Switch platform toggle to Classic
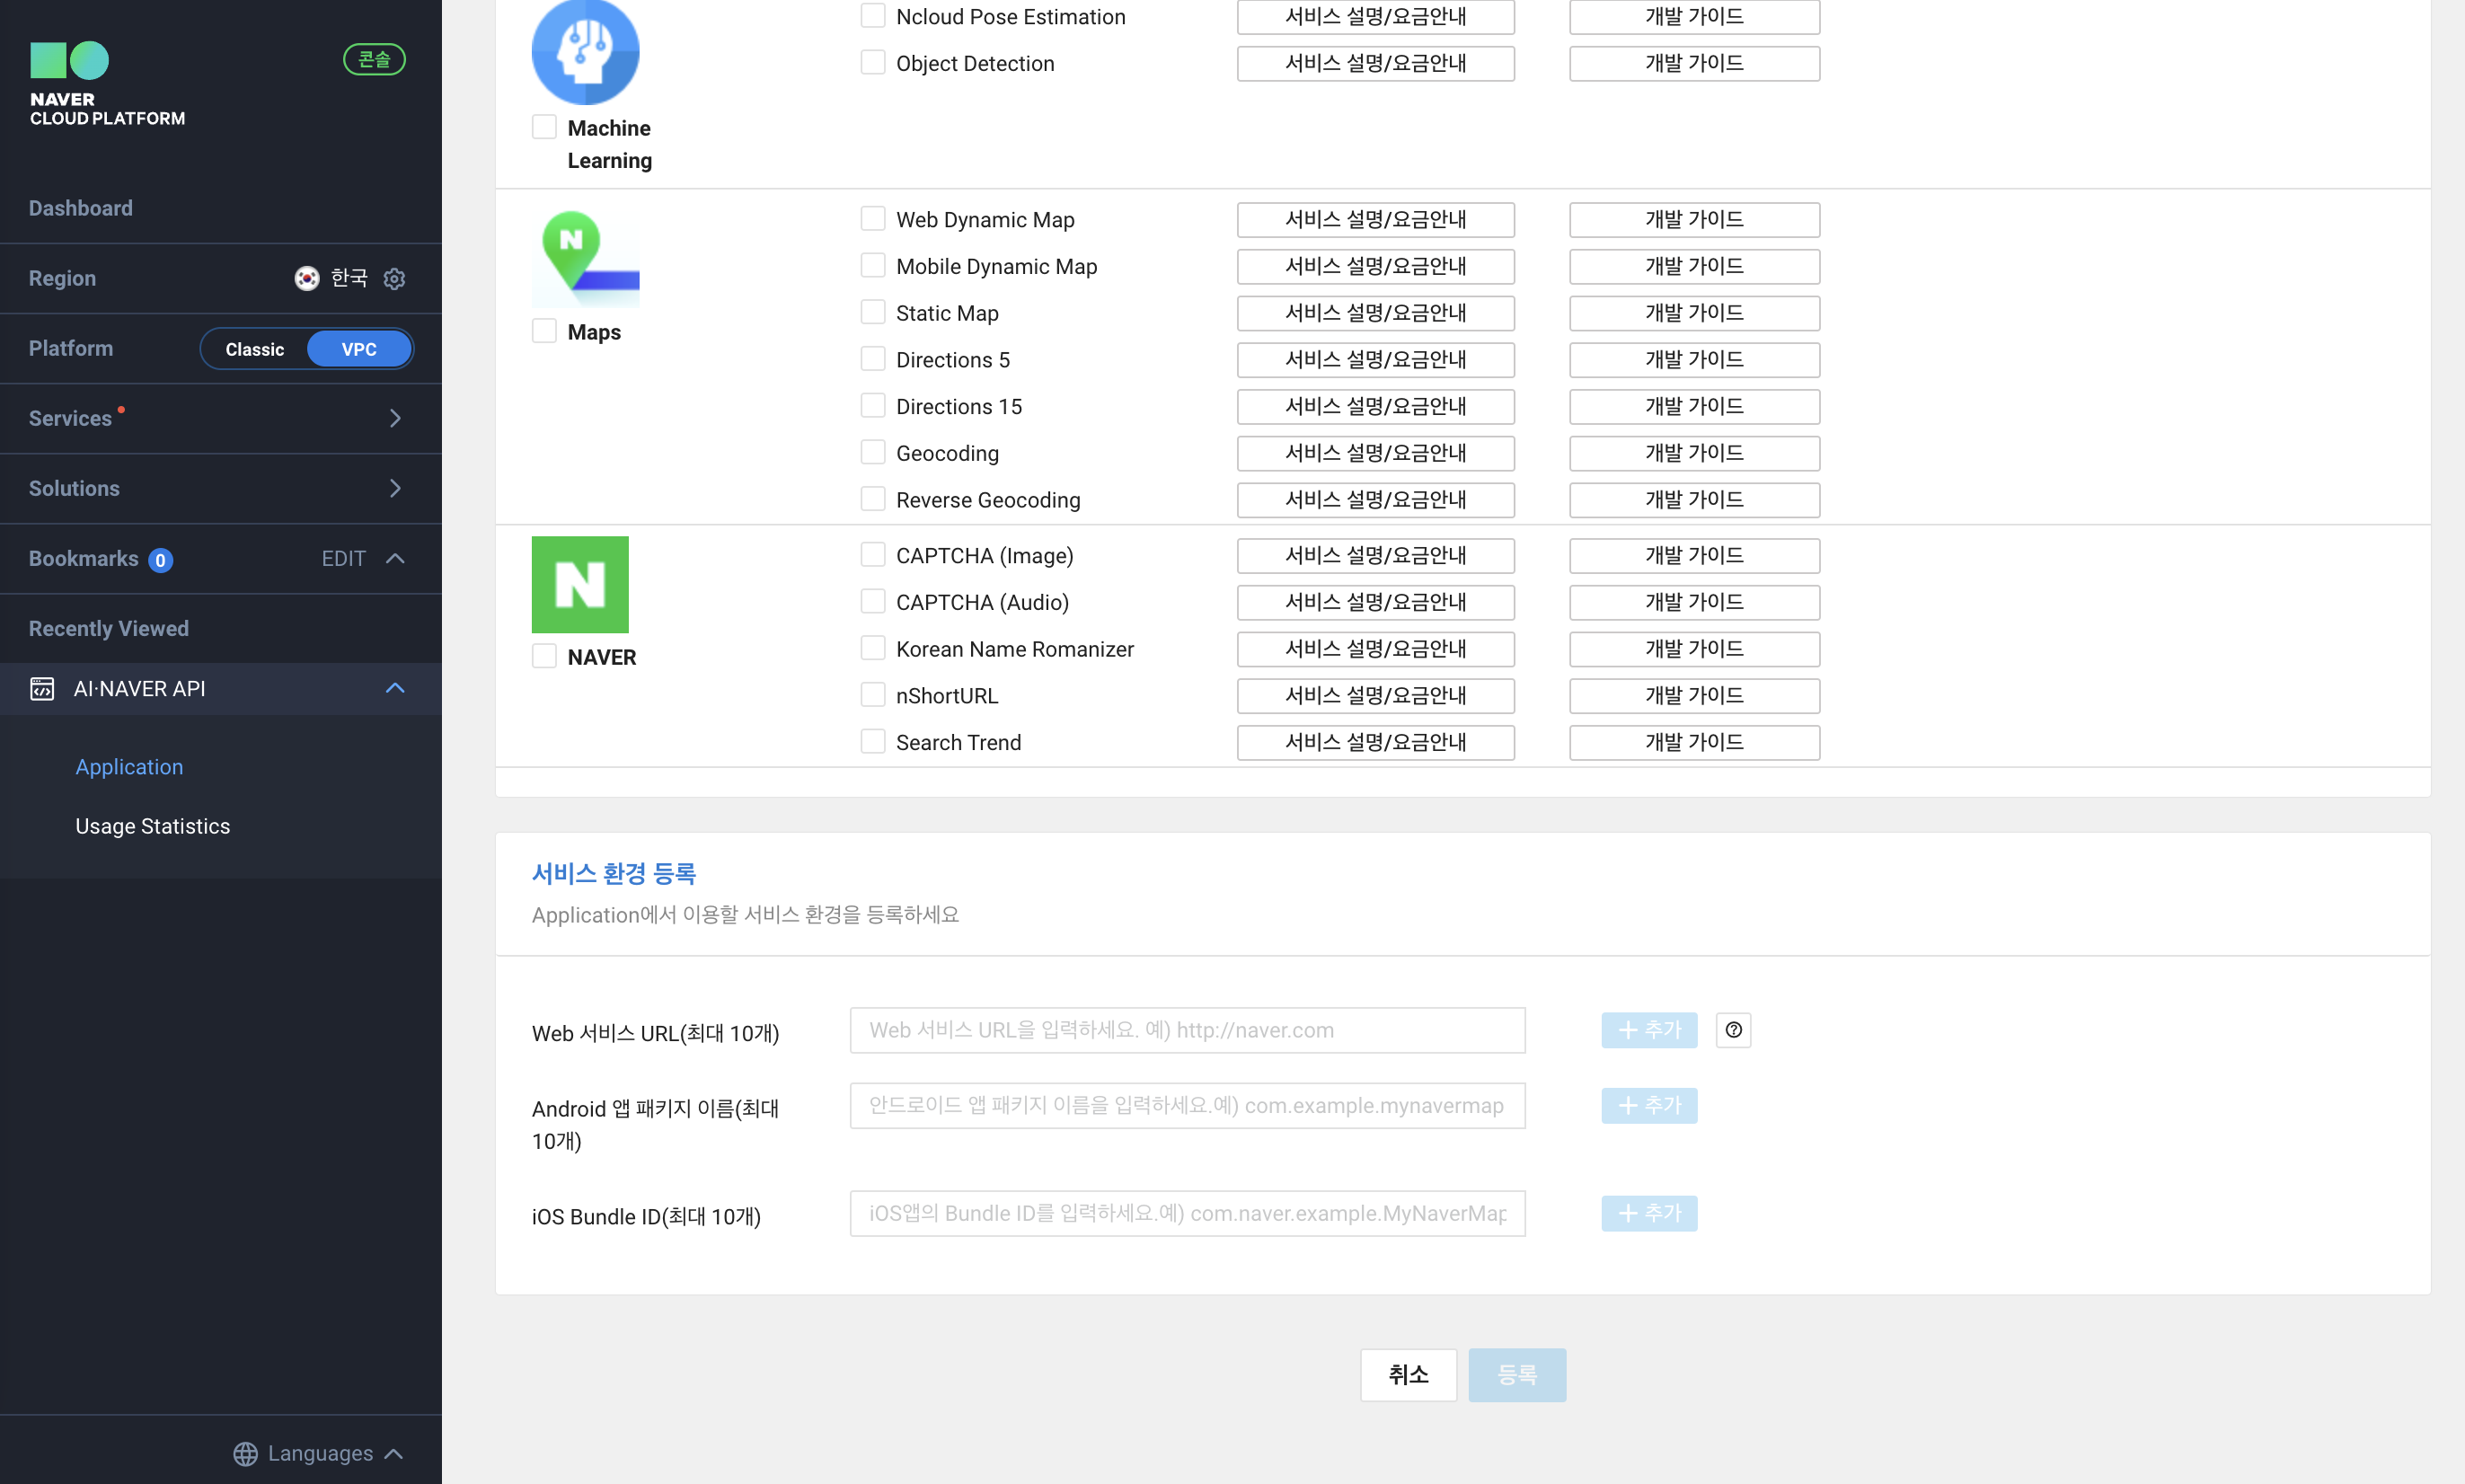The image size is (2465, 1484). [255, 349]
